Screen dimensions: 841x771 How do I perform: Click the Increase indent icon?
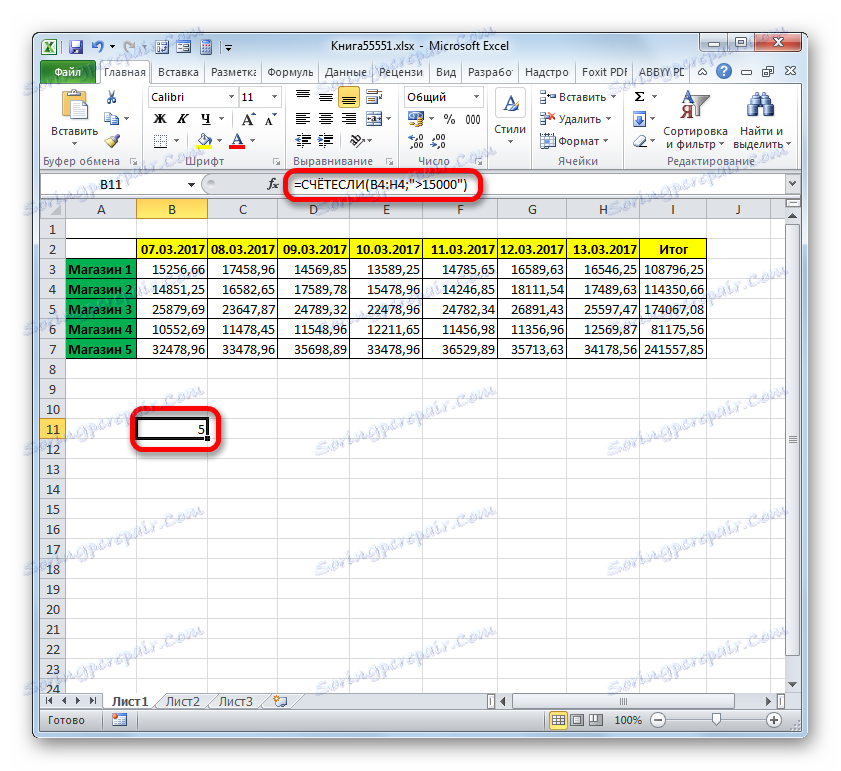(326, 141)
